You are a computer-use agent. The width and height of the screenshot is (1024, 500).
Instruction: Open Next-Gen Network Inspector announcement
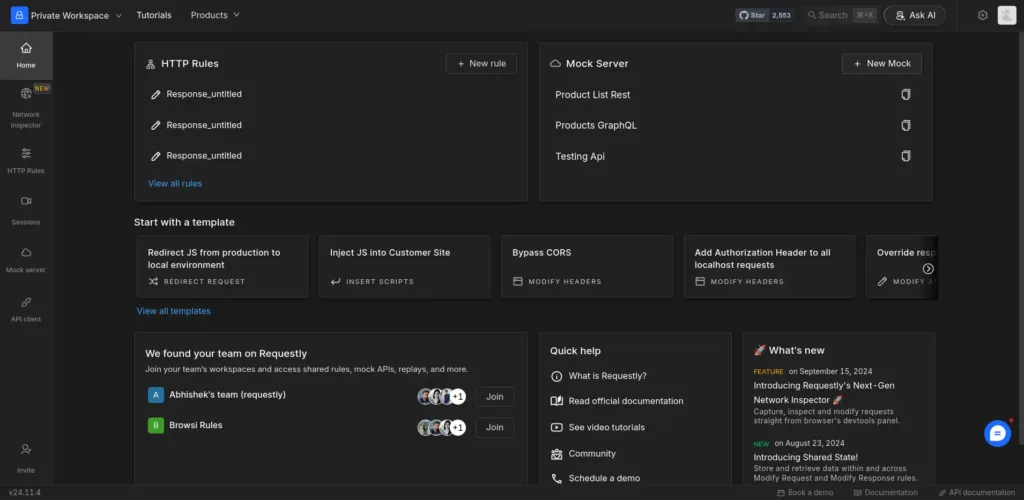(824, 392)
